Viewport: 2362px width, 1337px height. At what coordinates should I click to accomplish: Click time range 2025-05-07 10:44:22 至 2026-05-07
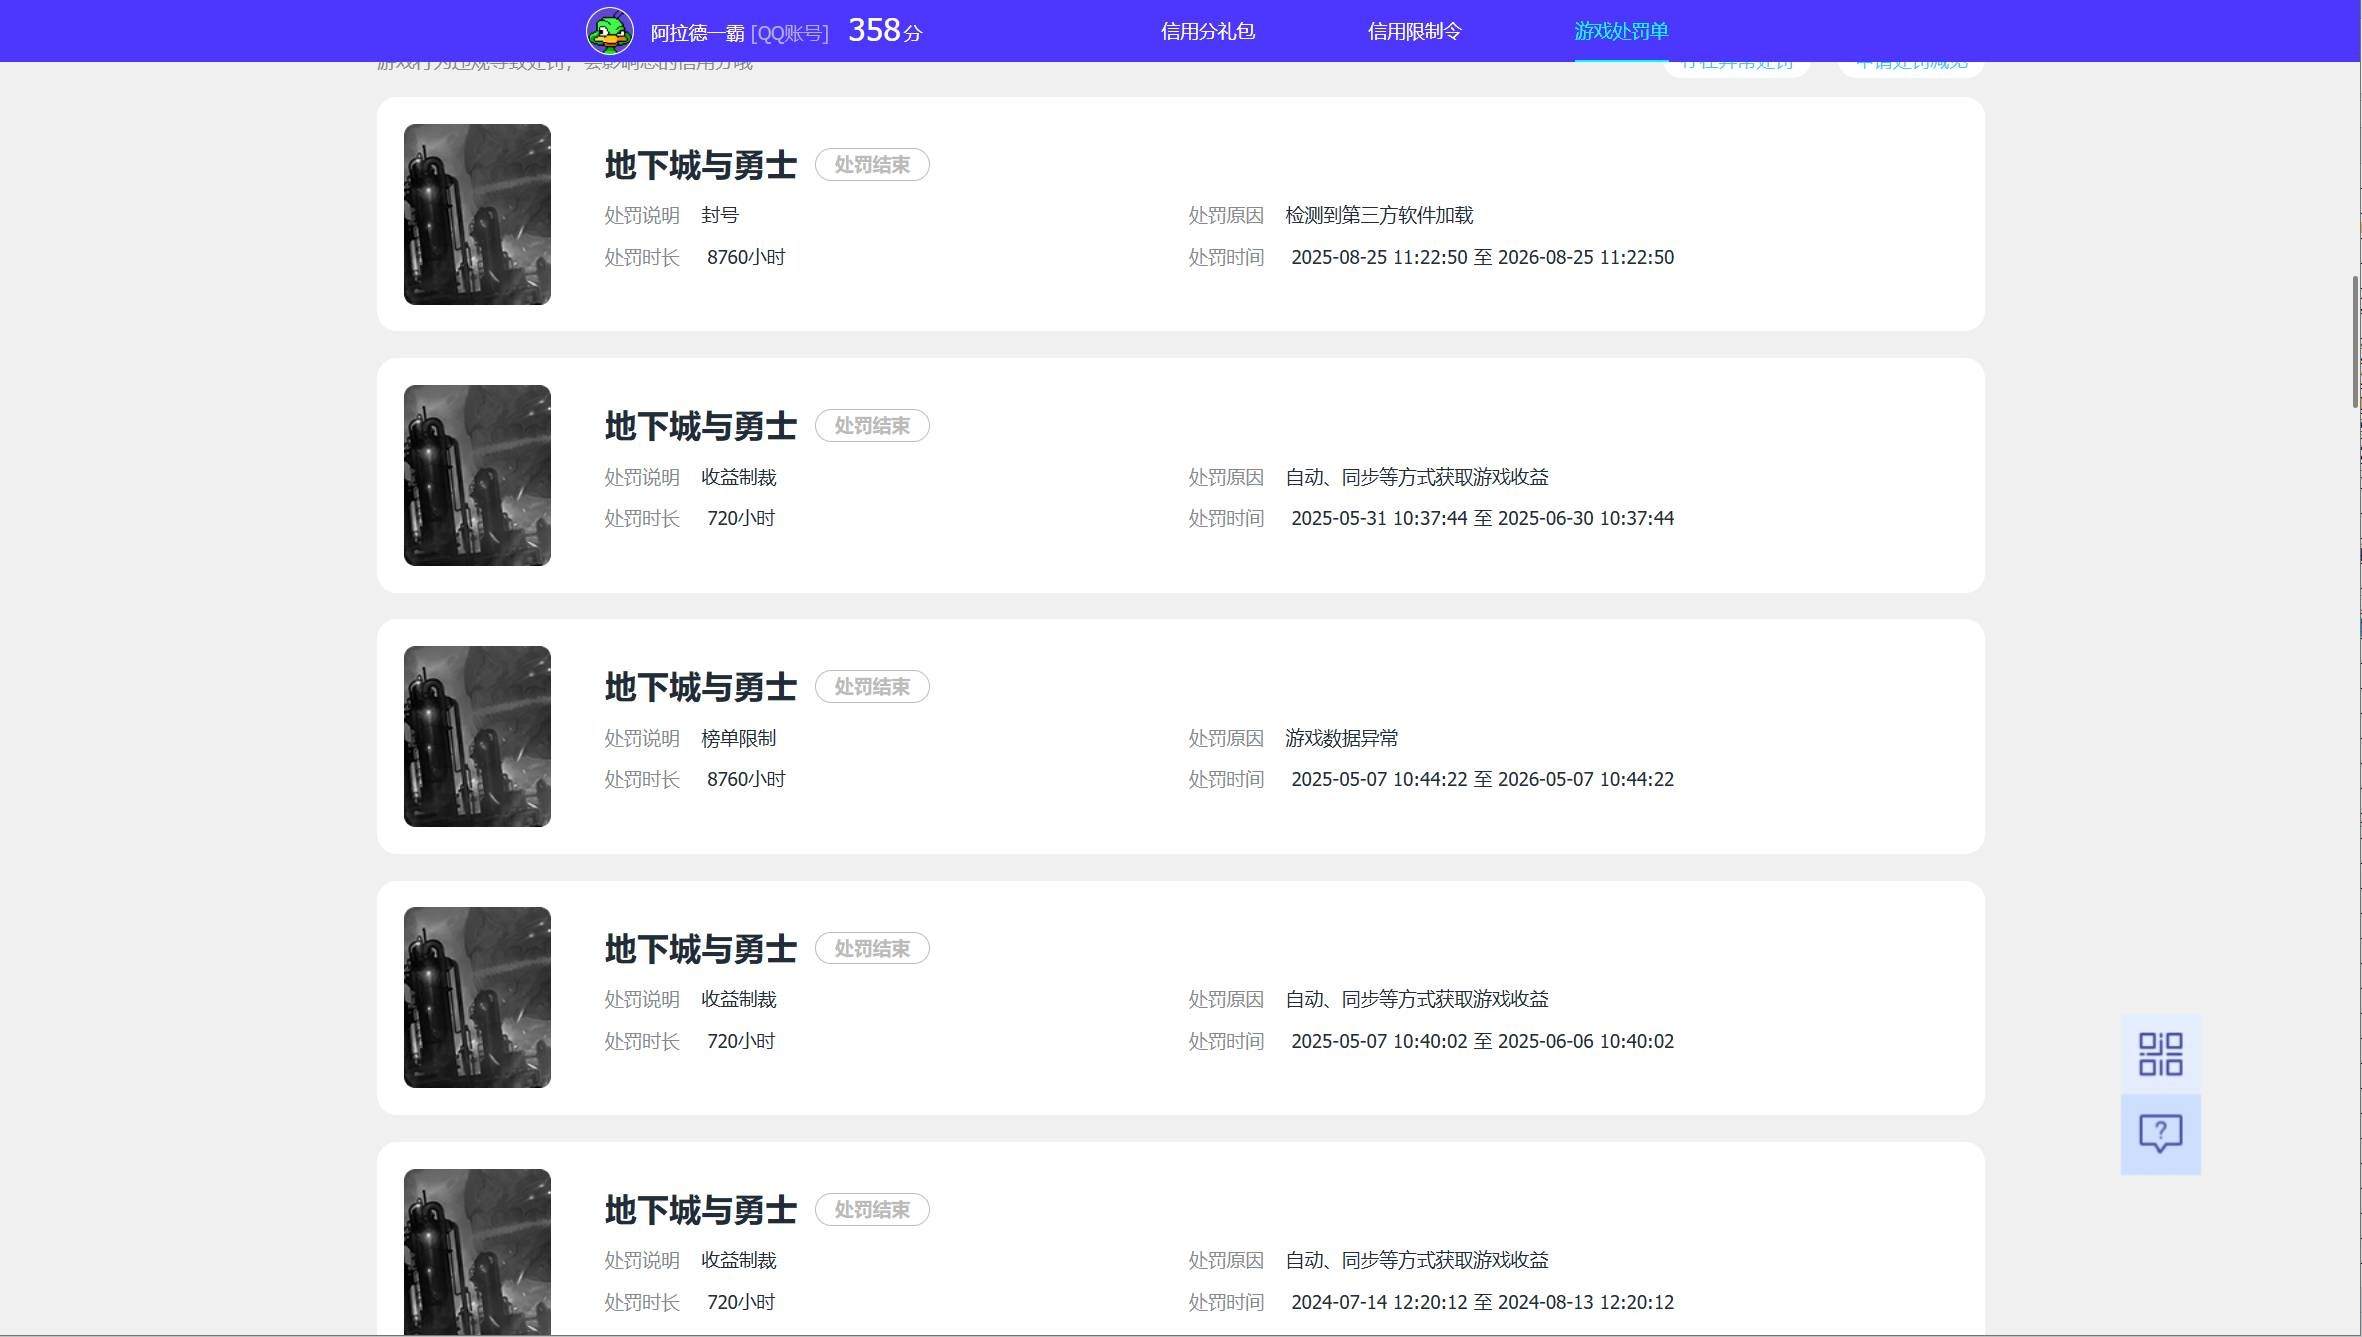(1482, 779)
